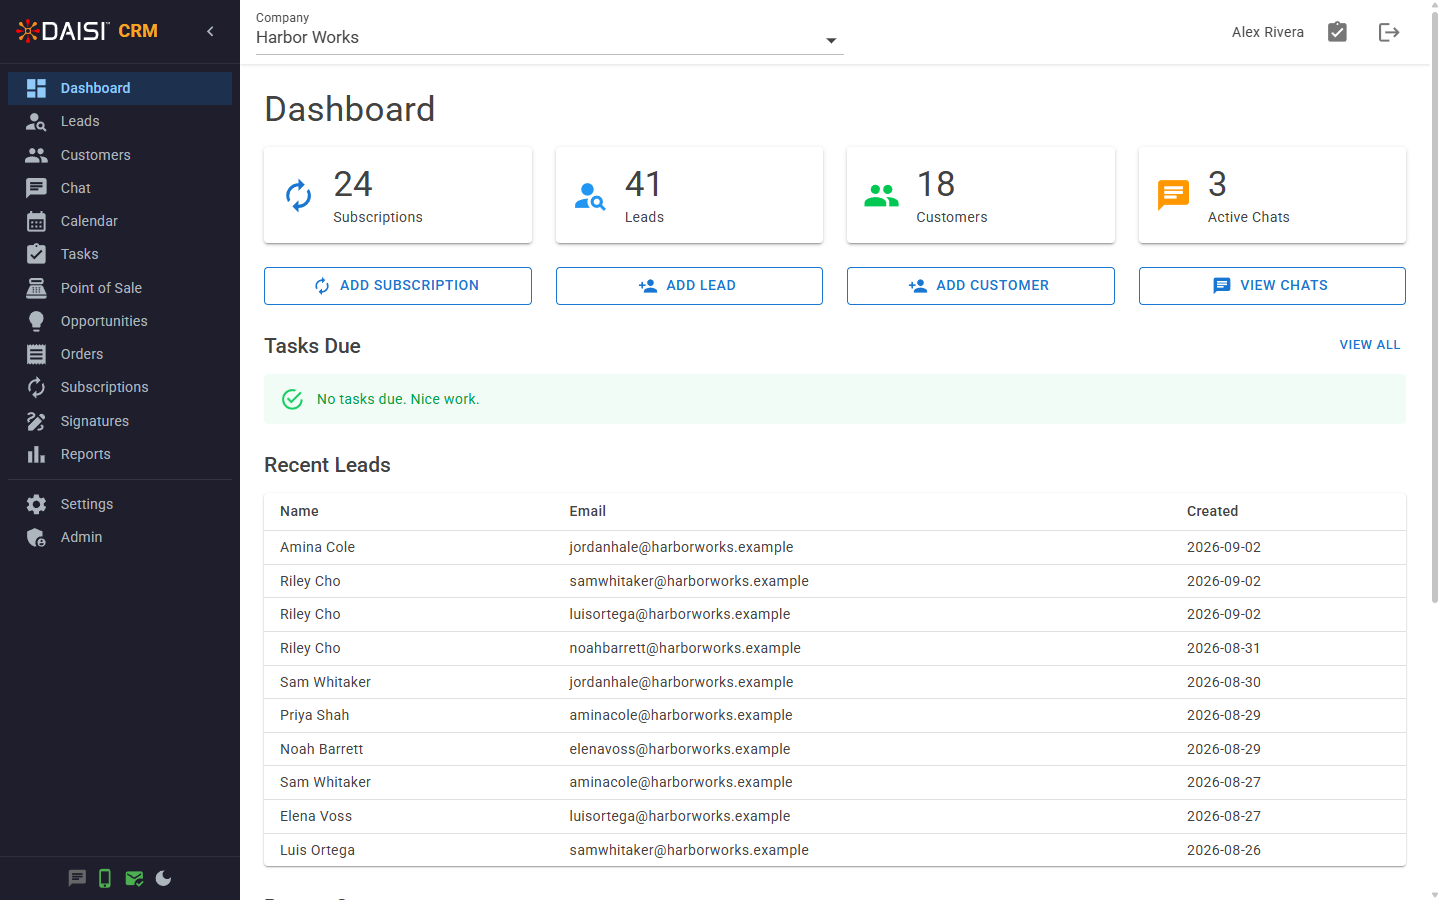The image size is (1440, 900).
Task: Toggle dark mode with moon icon
Action: point(163,878)
